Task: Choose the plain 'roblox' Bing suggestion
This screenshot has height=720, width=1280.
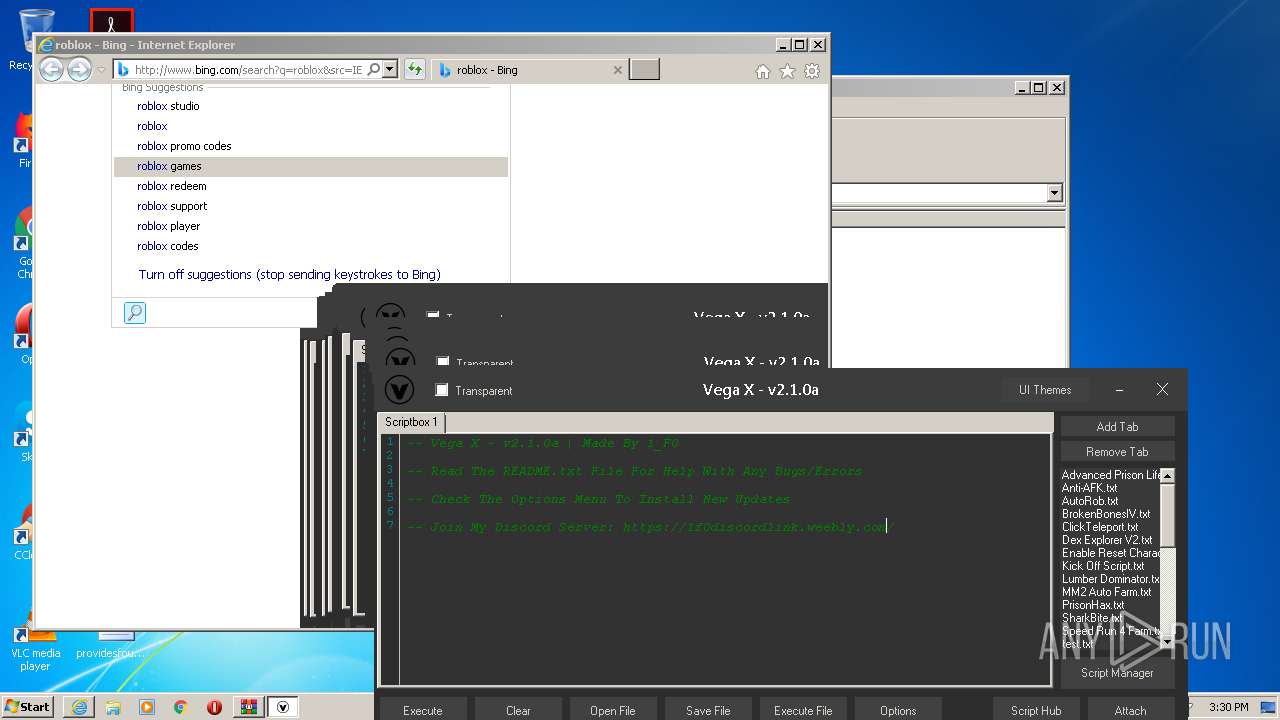Action: tap(311, 126)
